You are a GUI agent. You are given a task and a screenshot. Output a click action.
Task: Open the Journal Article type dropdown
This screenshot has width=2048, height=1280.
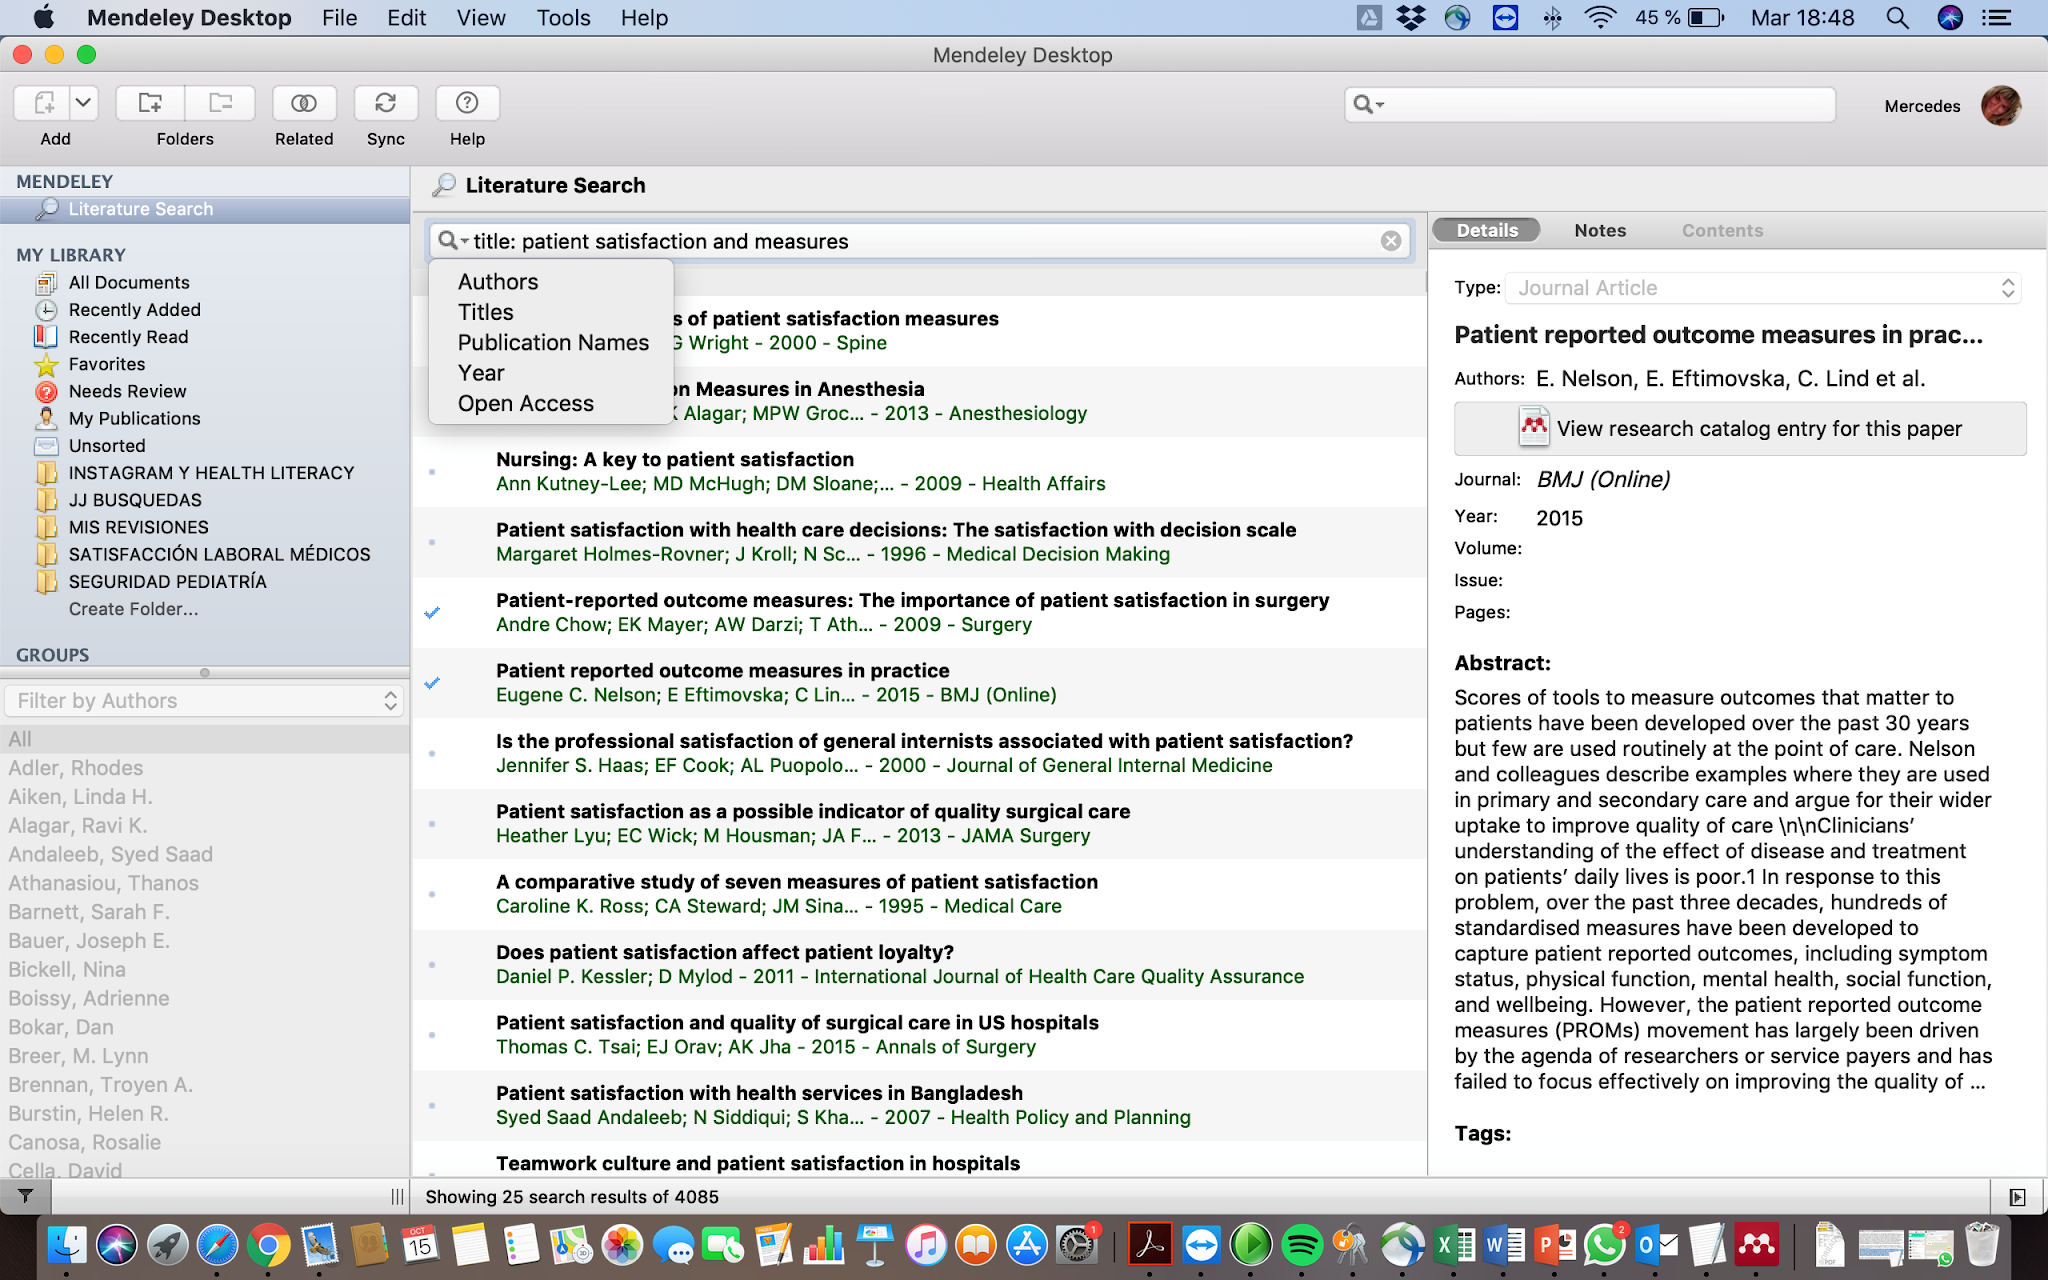click(x=1762, y=288)
